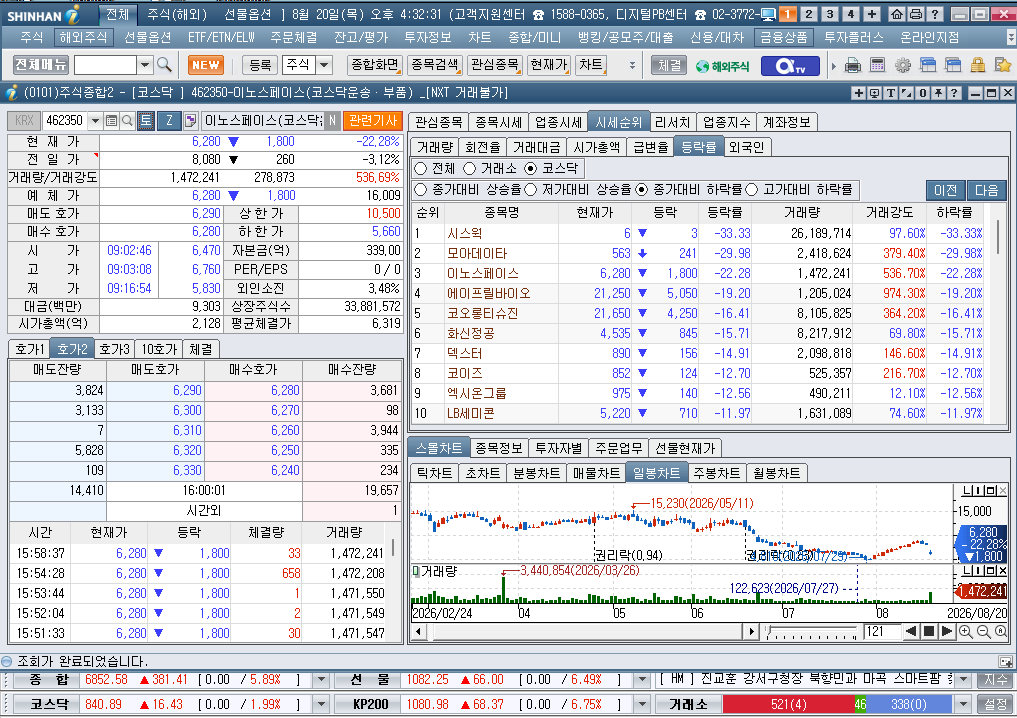The image size is (1017, 718).
Task: Open the 선물옵션 menu
Action: [x=147, y=38]
